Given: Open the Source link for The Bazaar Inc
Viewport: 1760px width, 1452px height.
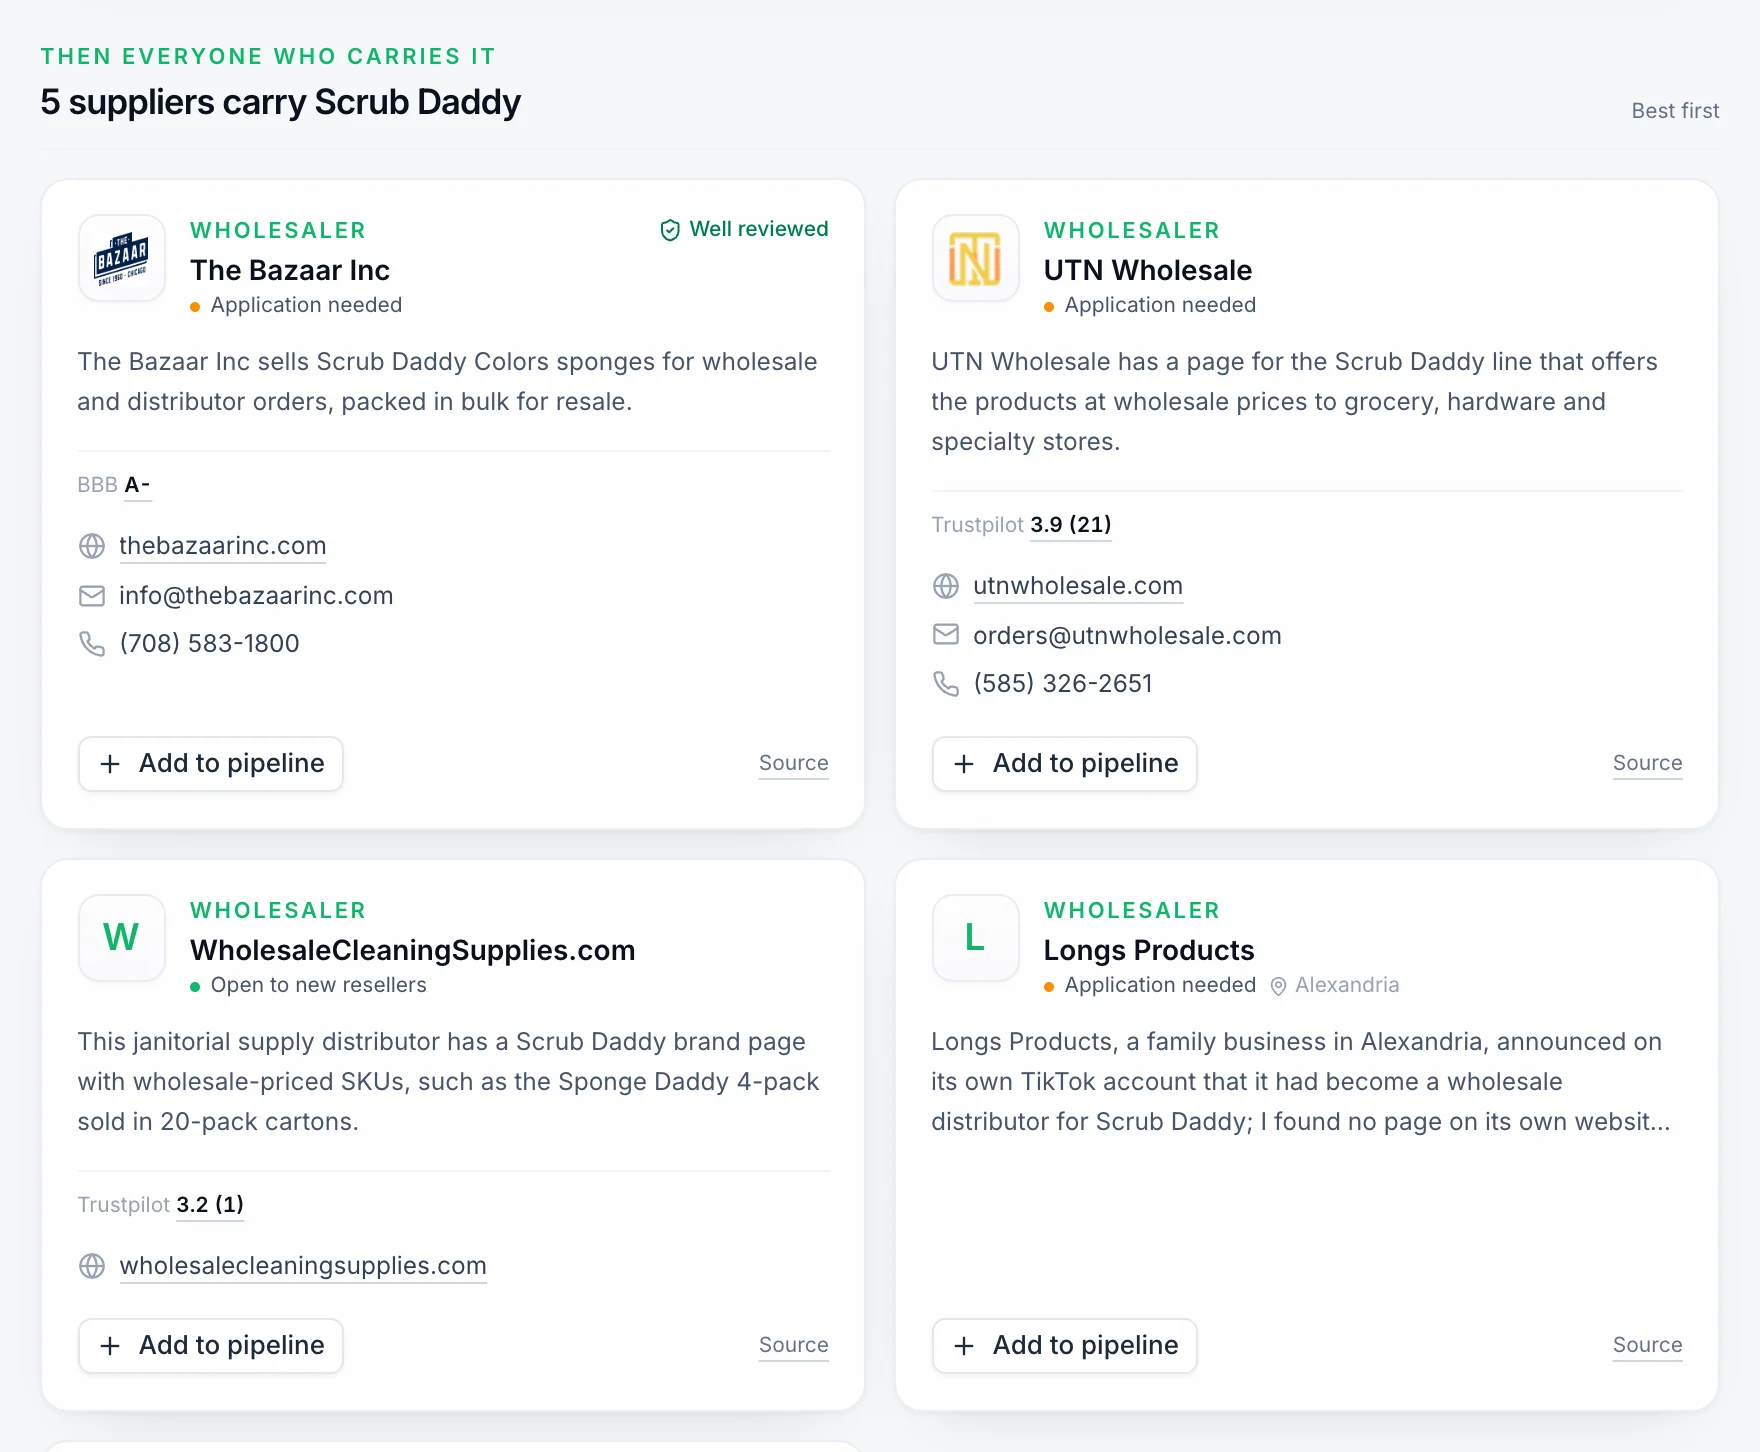Looking at the screenshot, I should [x=794, y=763].
